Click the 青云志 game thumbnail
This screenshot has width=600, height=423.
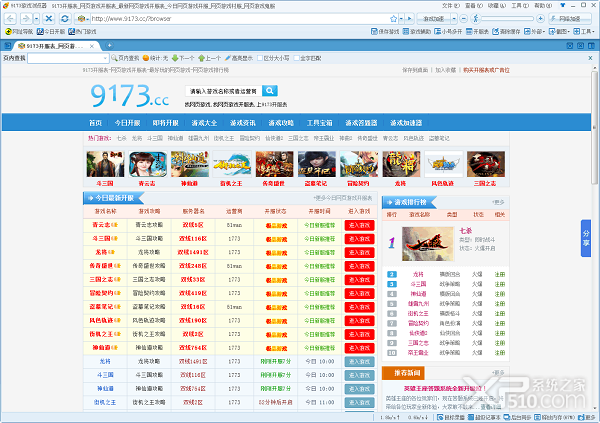[148, 164]
